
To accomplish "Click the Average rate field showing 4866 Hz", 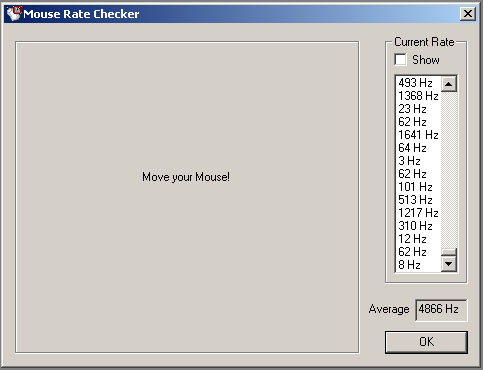I will [x=441, y=310].
